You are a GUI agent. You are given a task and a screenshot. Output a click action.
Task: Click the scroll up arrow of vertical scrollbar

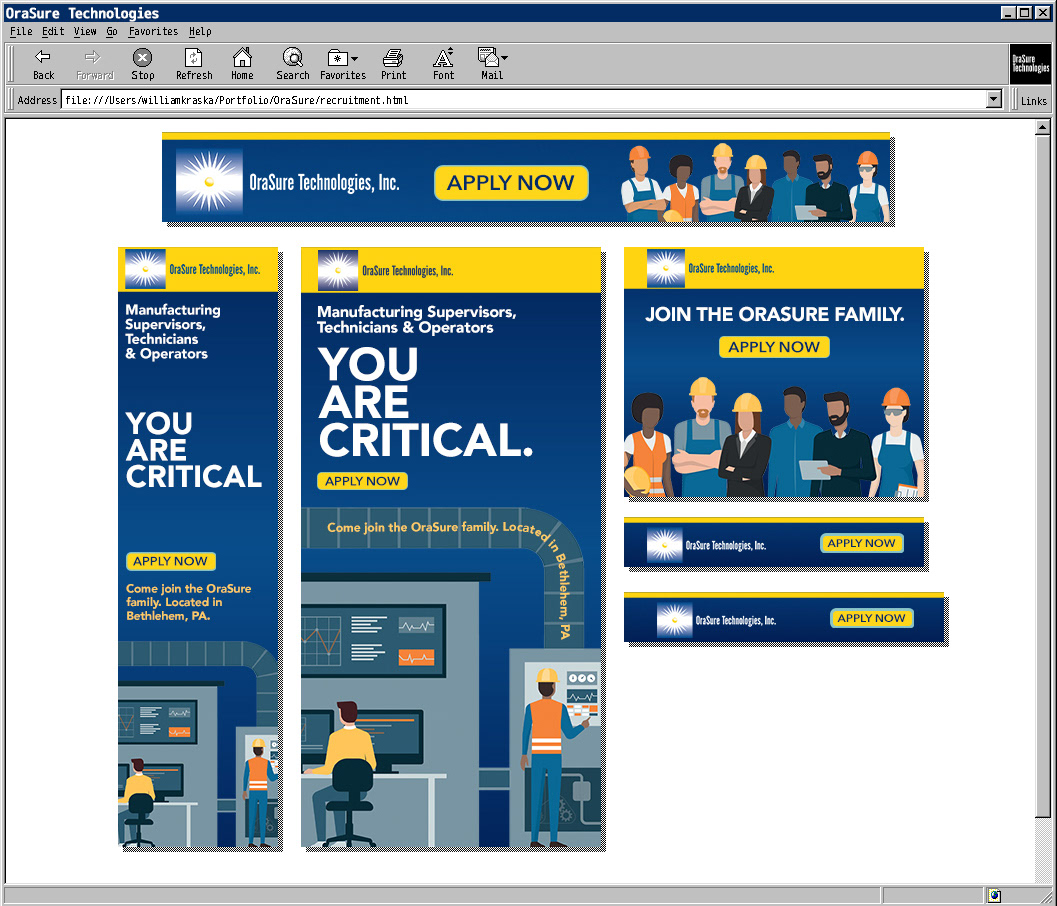click(1042, 127)
